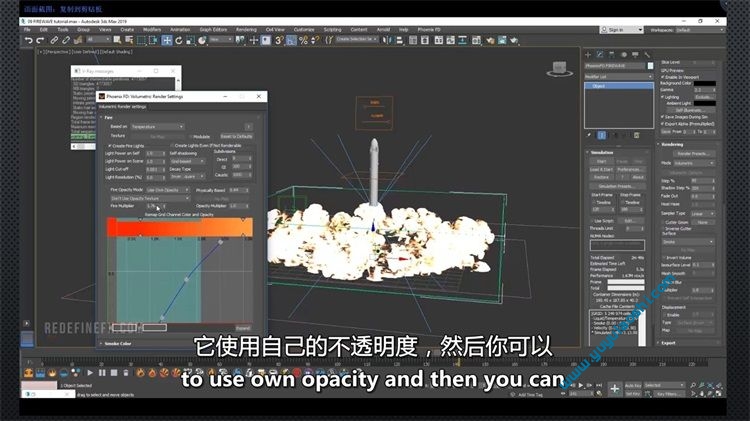Screen dimensions: 750x421
Task: Click the Expand button below the color ramp
Action: tap(243, 328)
